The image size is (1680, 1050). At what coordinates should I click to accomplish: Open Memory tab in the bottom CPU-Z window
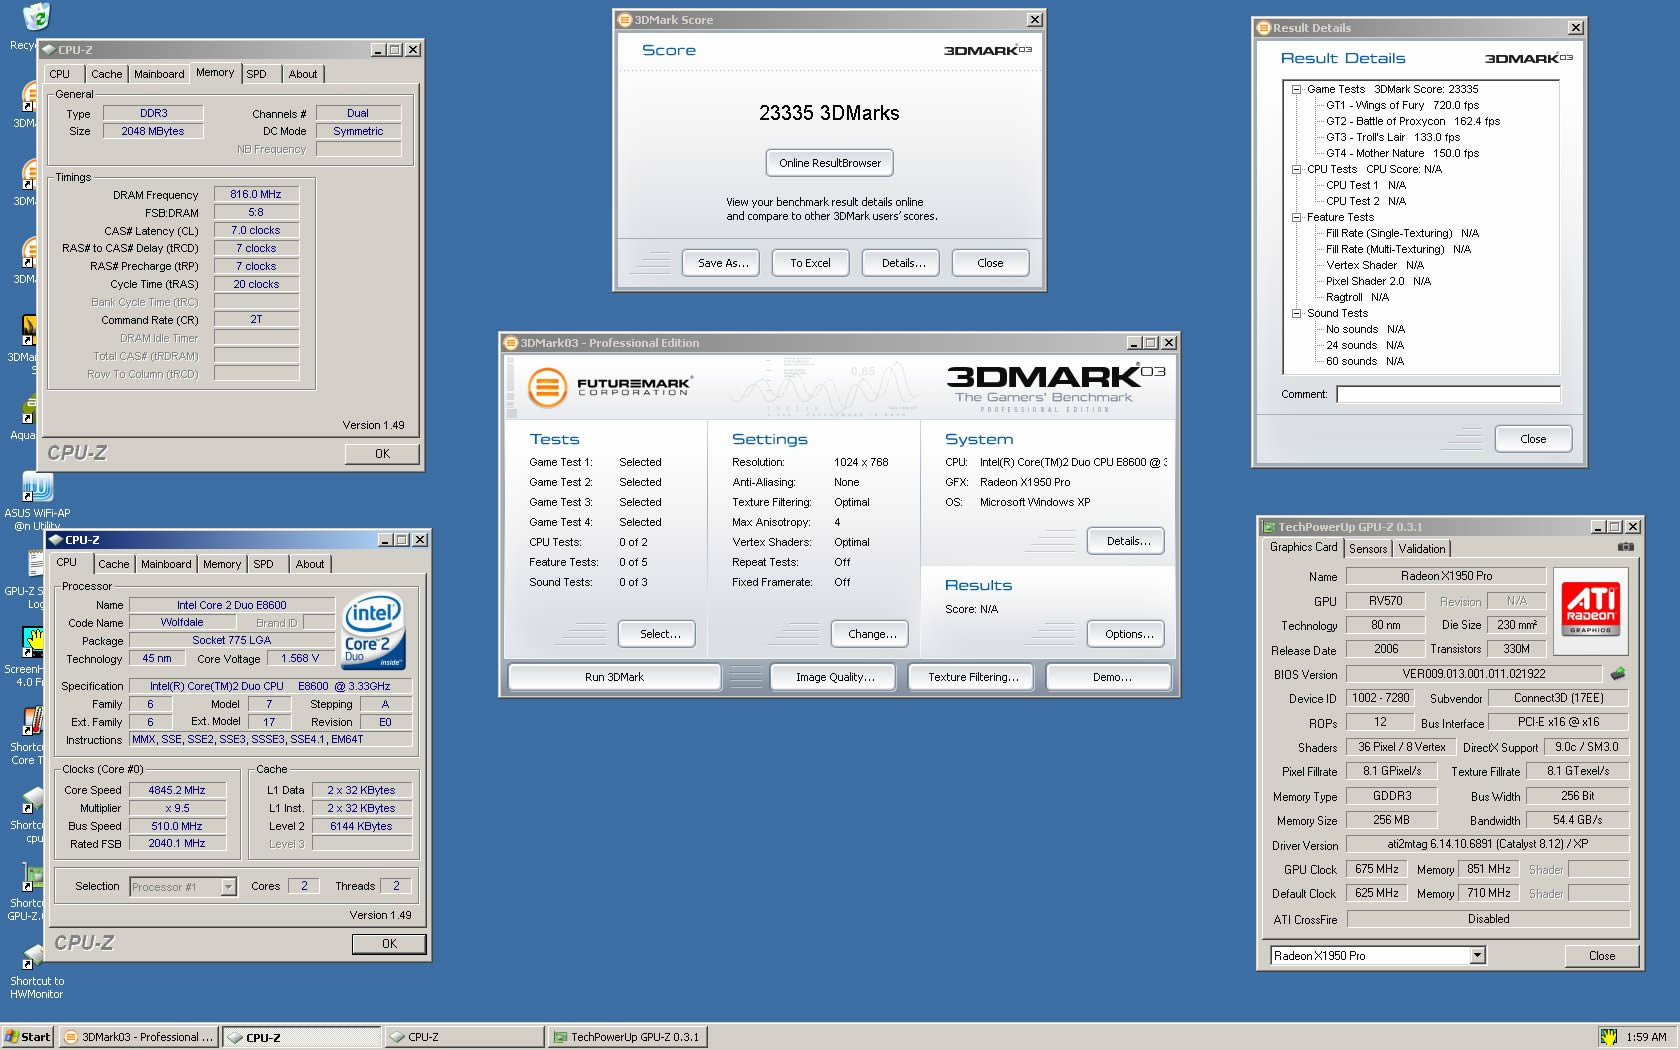point(221,564)
